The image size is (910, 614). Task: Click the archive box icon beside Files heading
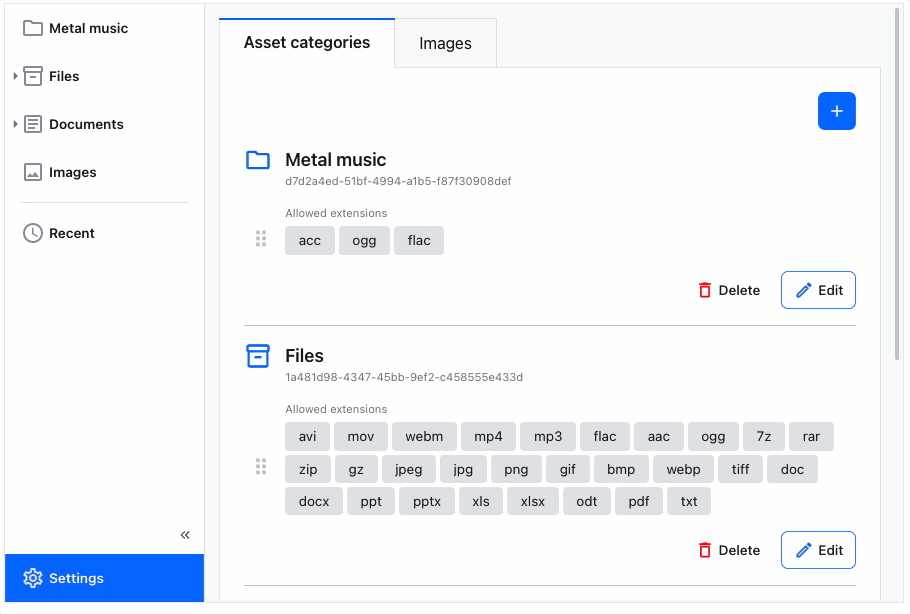coord(258,356)
